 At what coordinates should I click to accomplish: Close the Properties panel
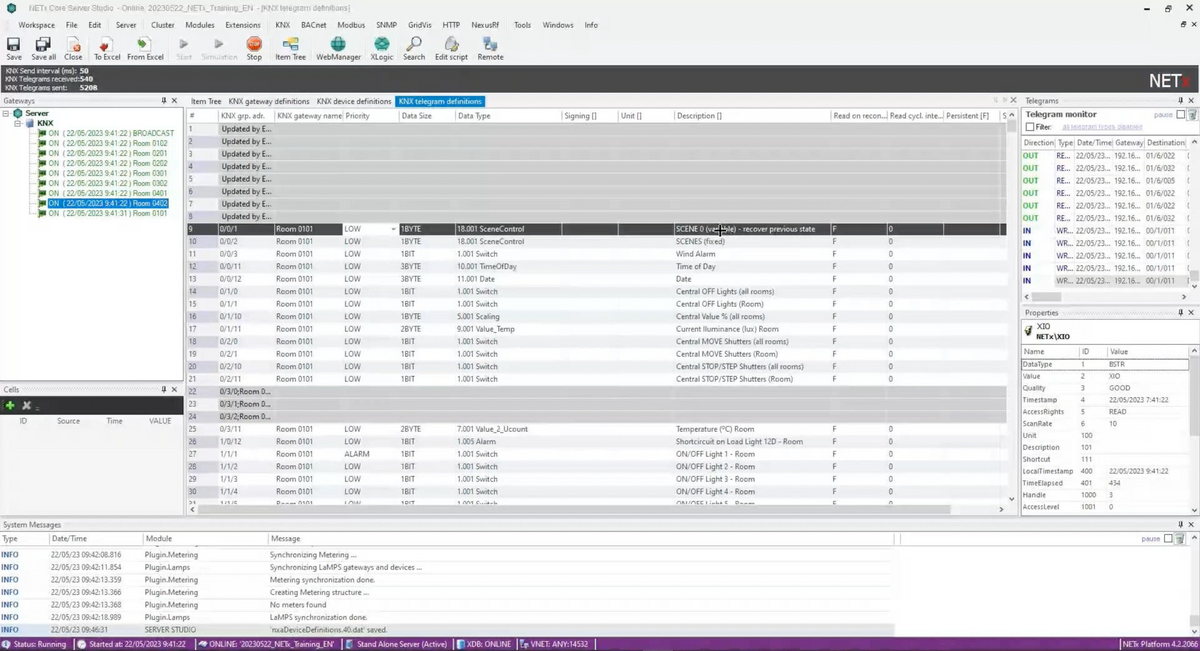[x=1191, y=313]
